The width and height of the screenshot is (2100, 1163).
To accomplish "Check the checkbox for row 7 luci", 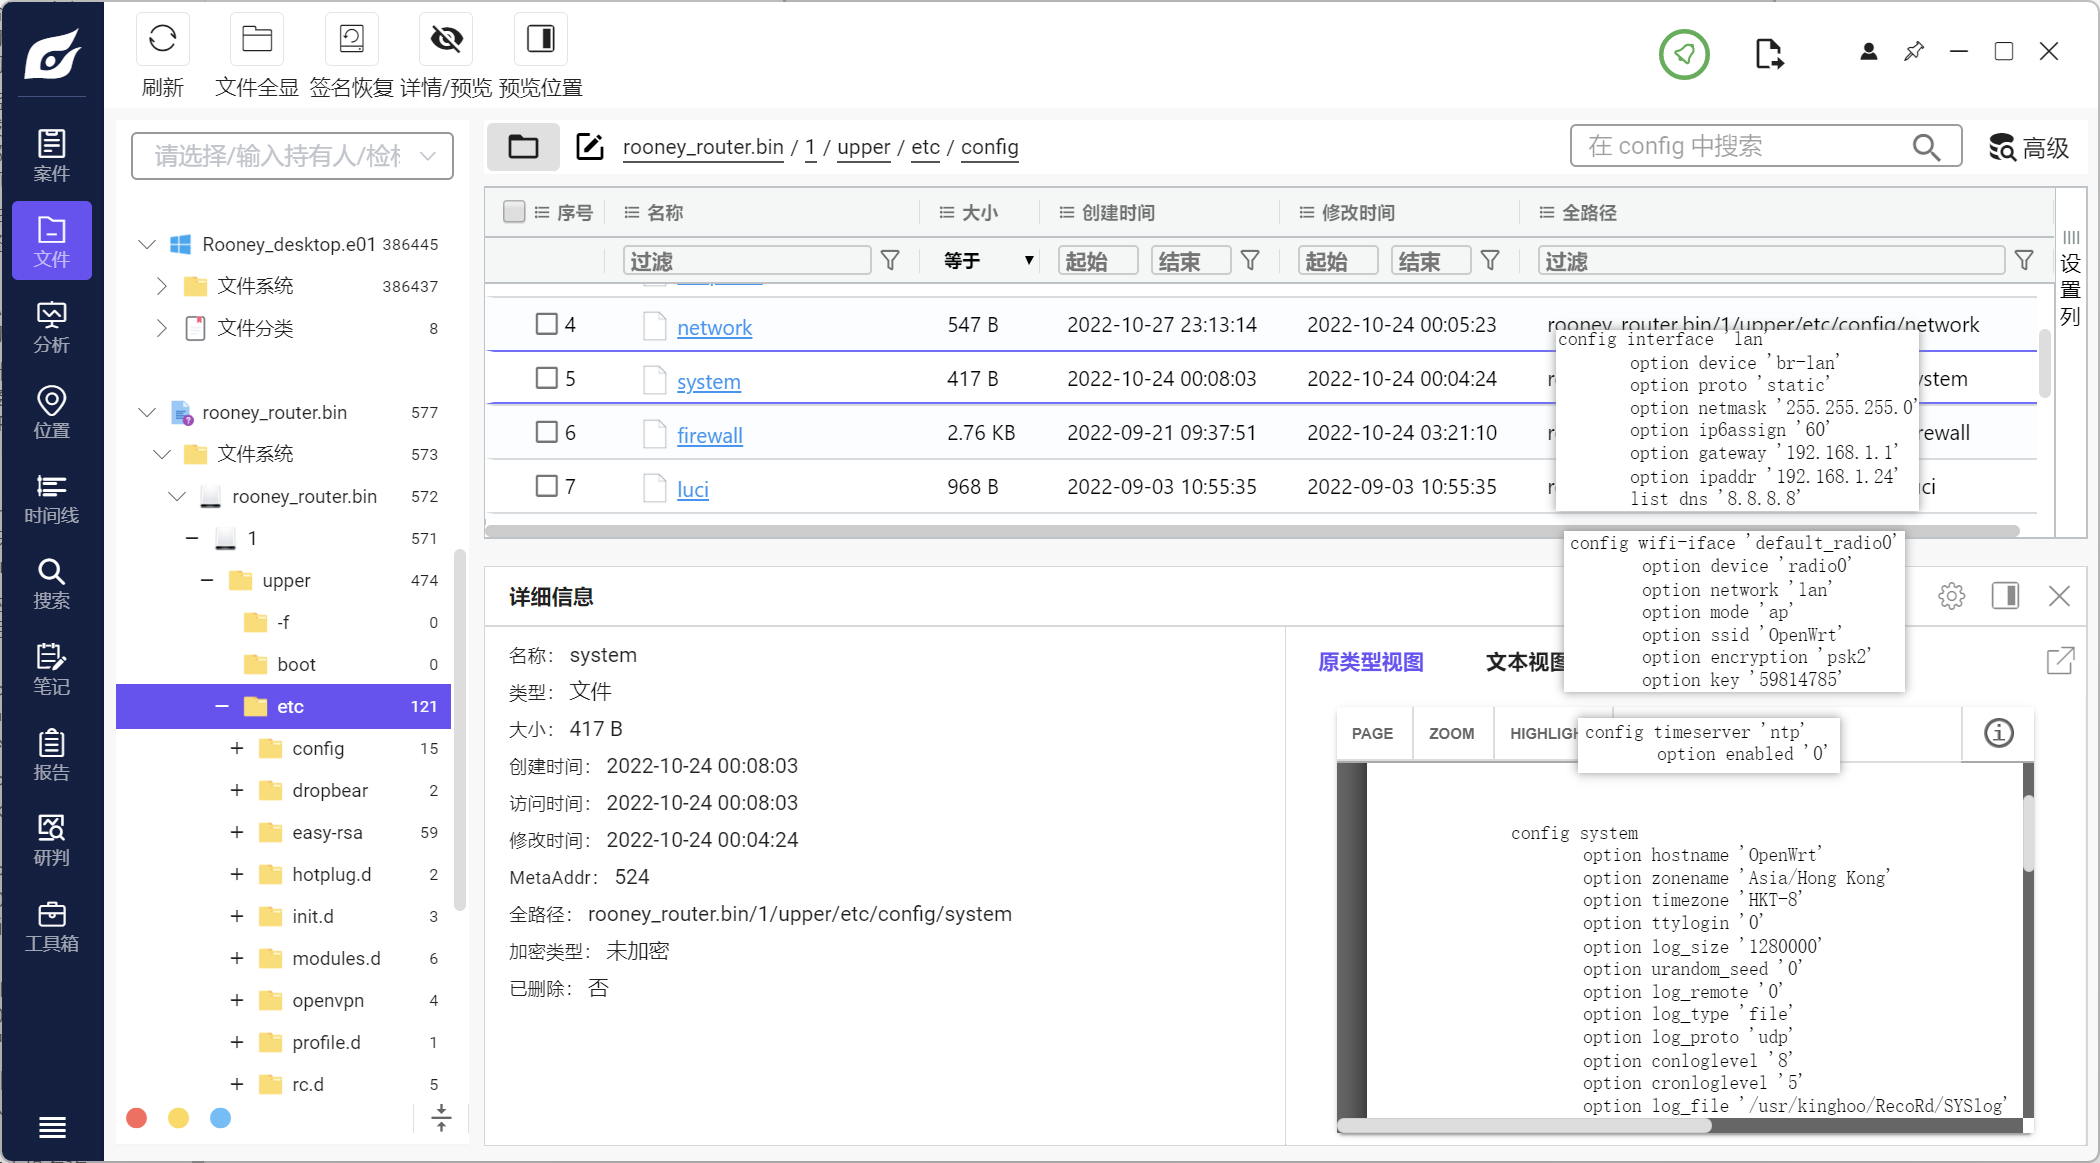I will [546, 486].
